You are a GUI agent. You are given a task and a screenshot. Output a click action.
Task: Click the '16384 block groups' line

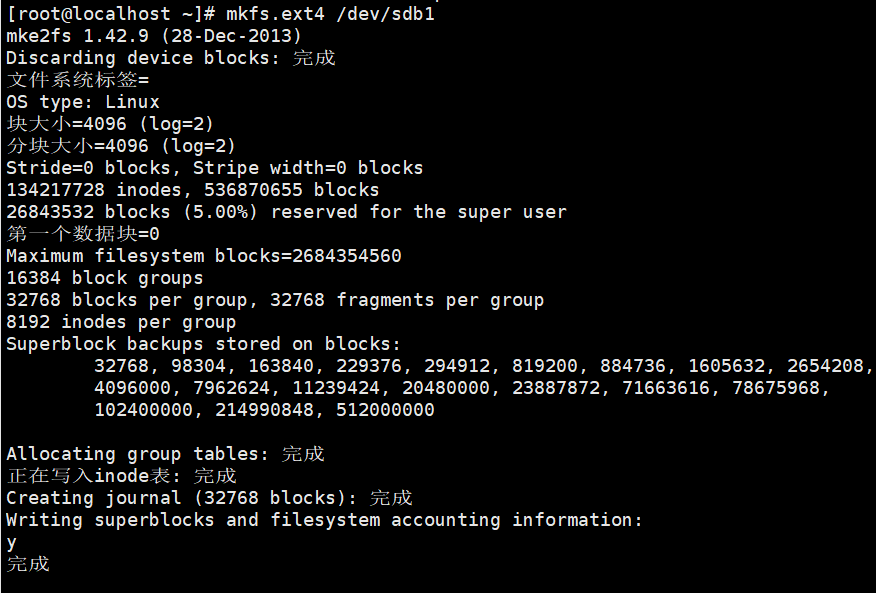pyautogui.click(x=104, y=278)
